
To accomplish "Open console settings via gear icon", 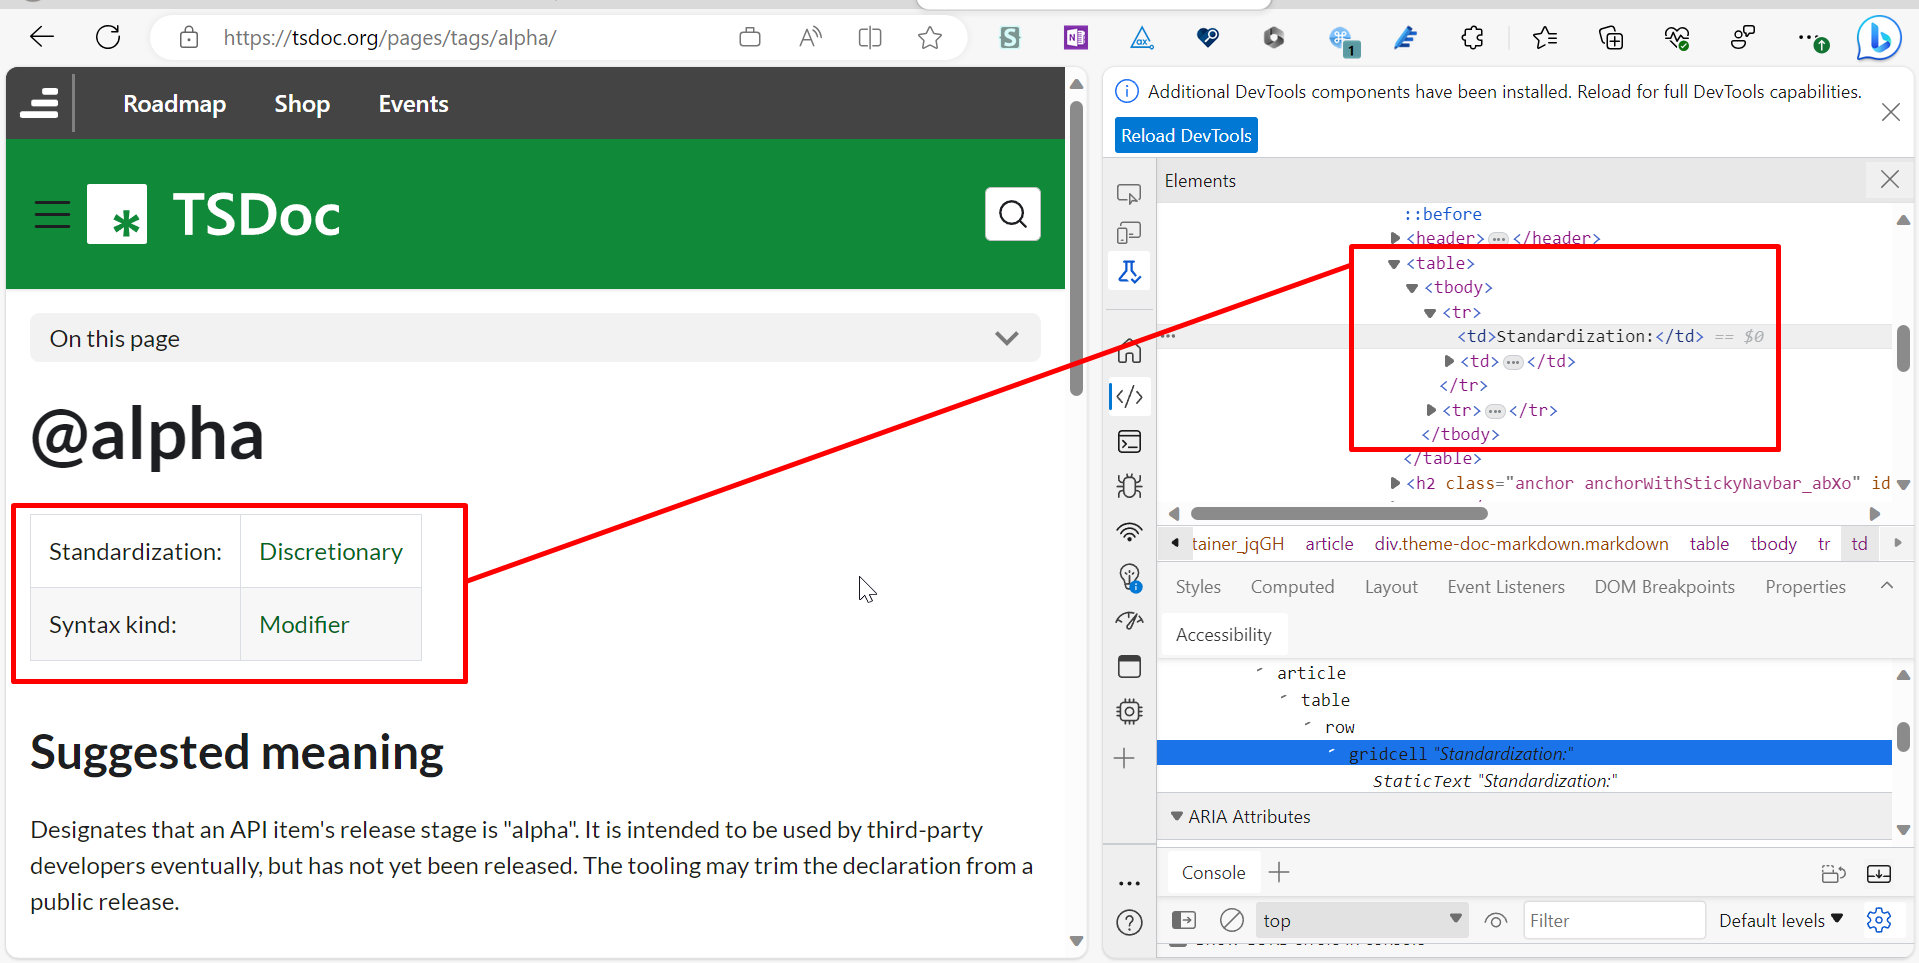I will (1880, 920).
